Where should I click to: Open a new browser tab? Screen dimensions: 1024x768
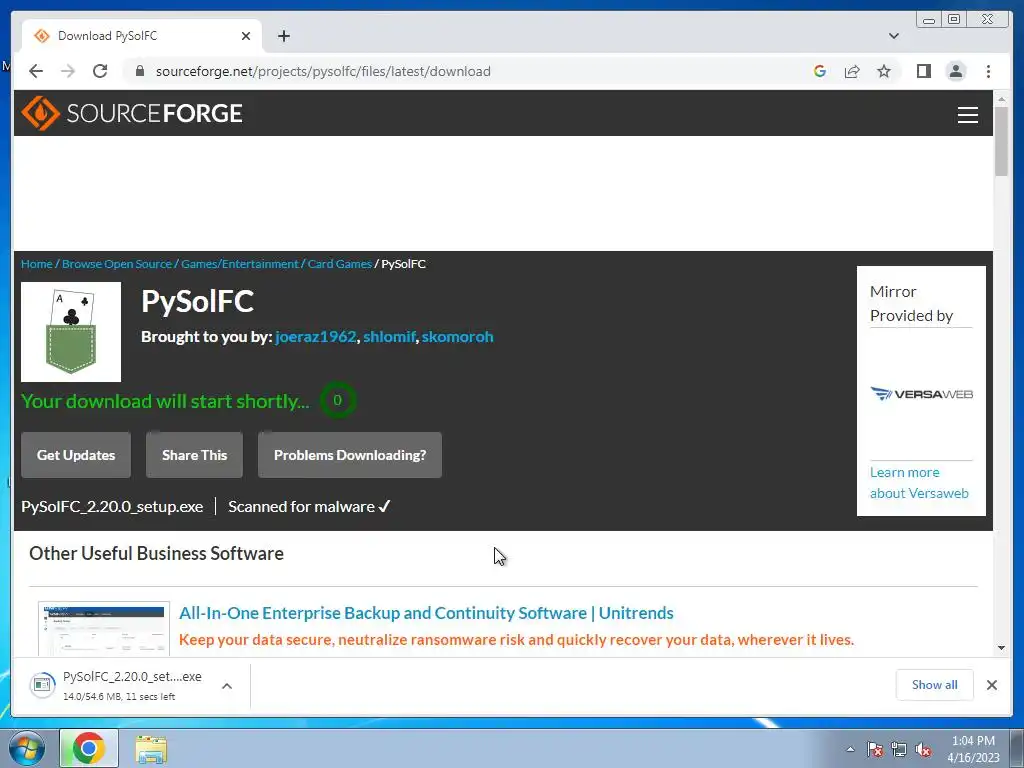point(283,36)
